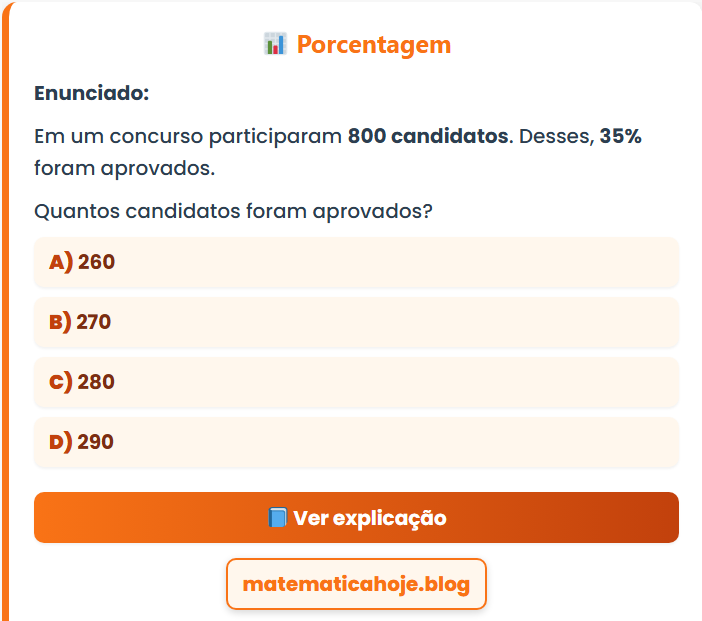
Task: Click the bold 800 candidatos text
Action: [x=428, y=136]
